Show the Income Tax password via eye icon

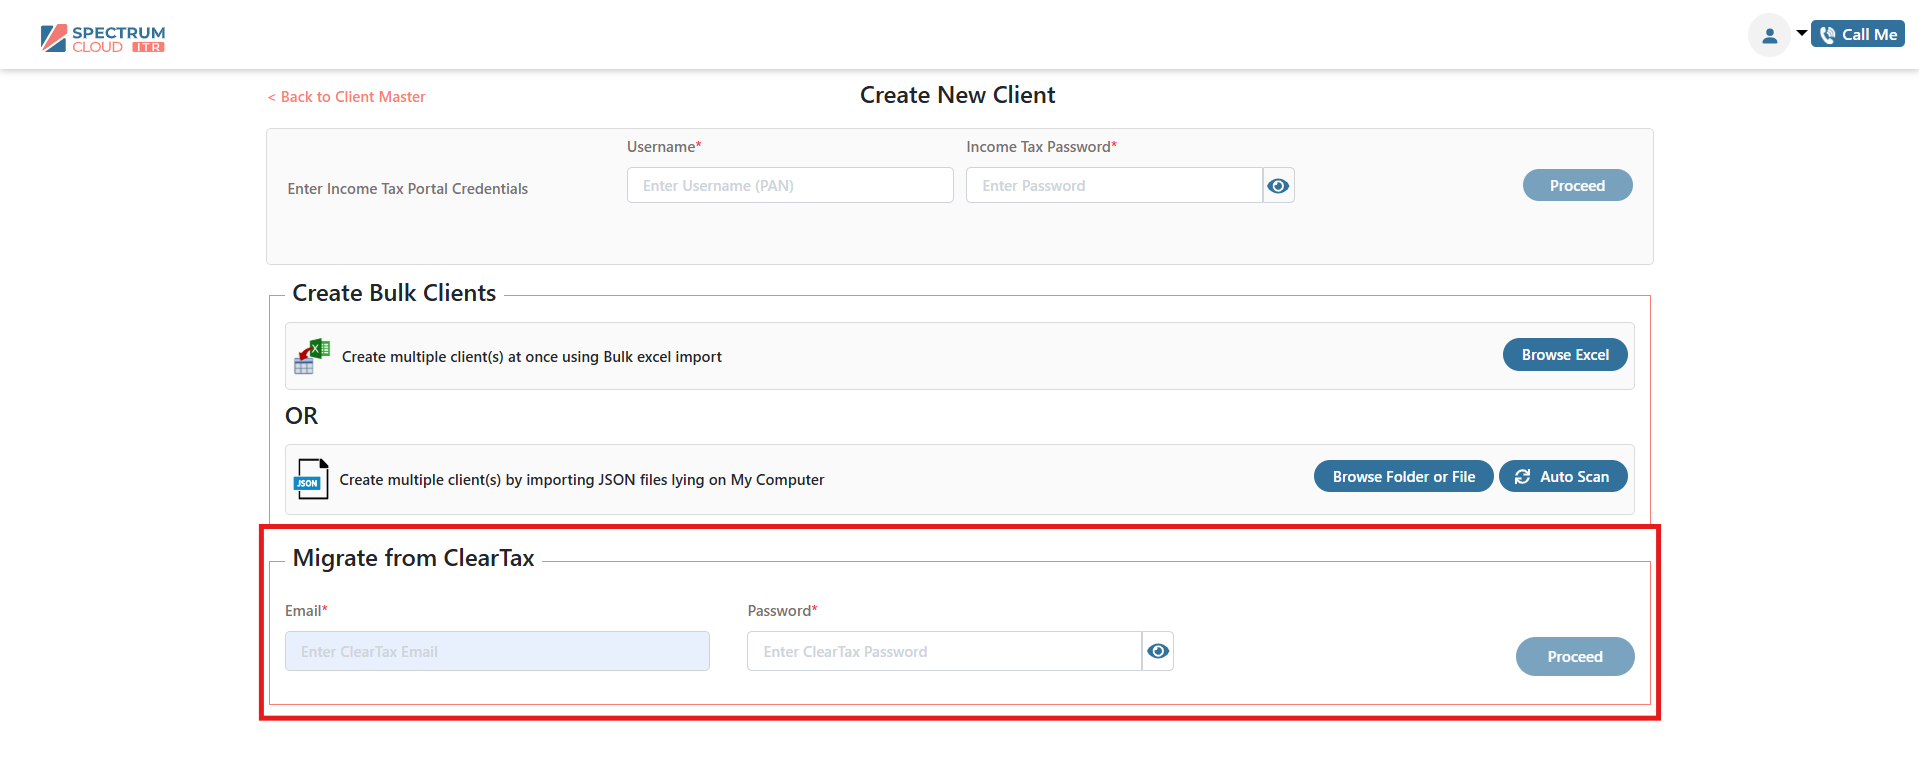point(1278,186)
